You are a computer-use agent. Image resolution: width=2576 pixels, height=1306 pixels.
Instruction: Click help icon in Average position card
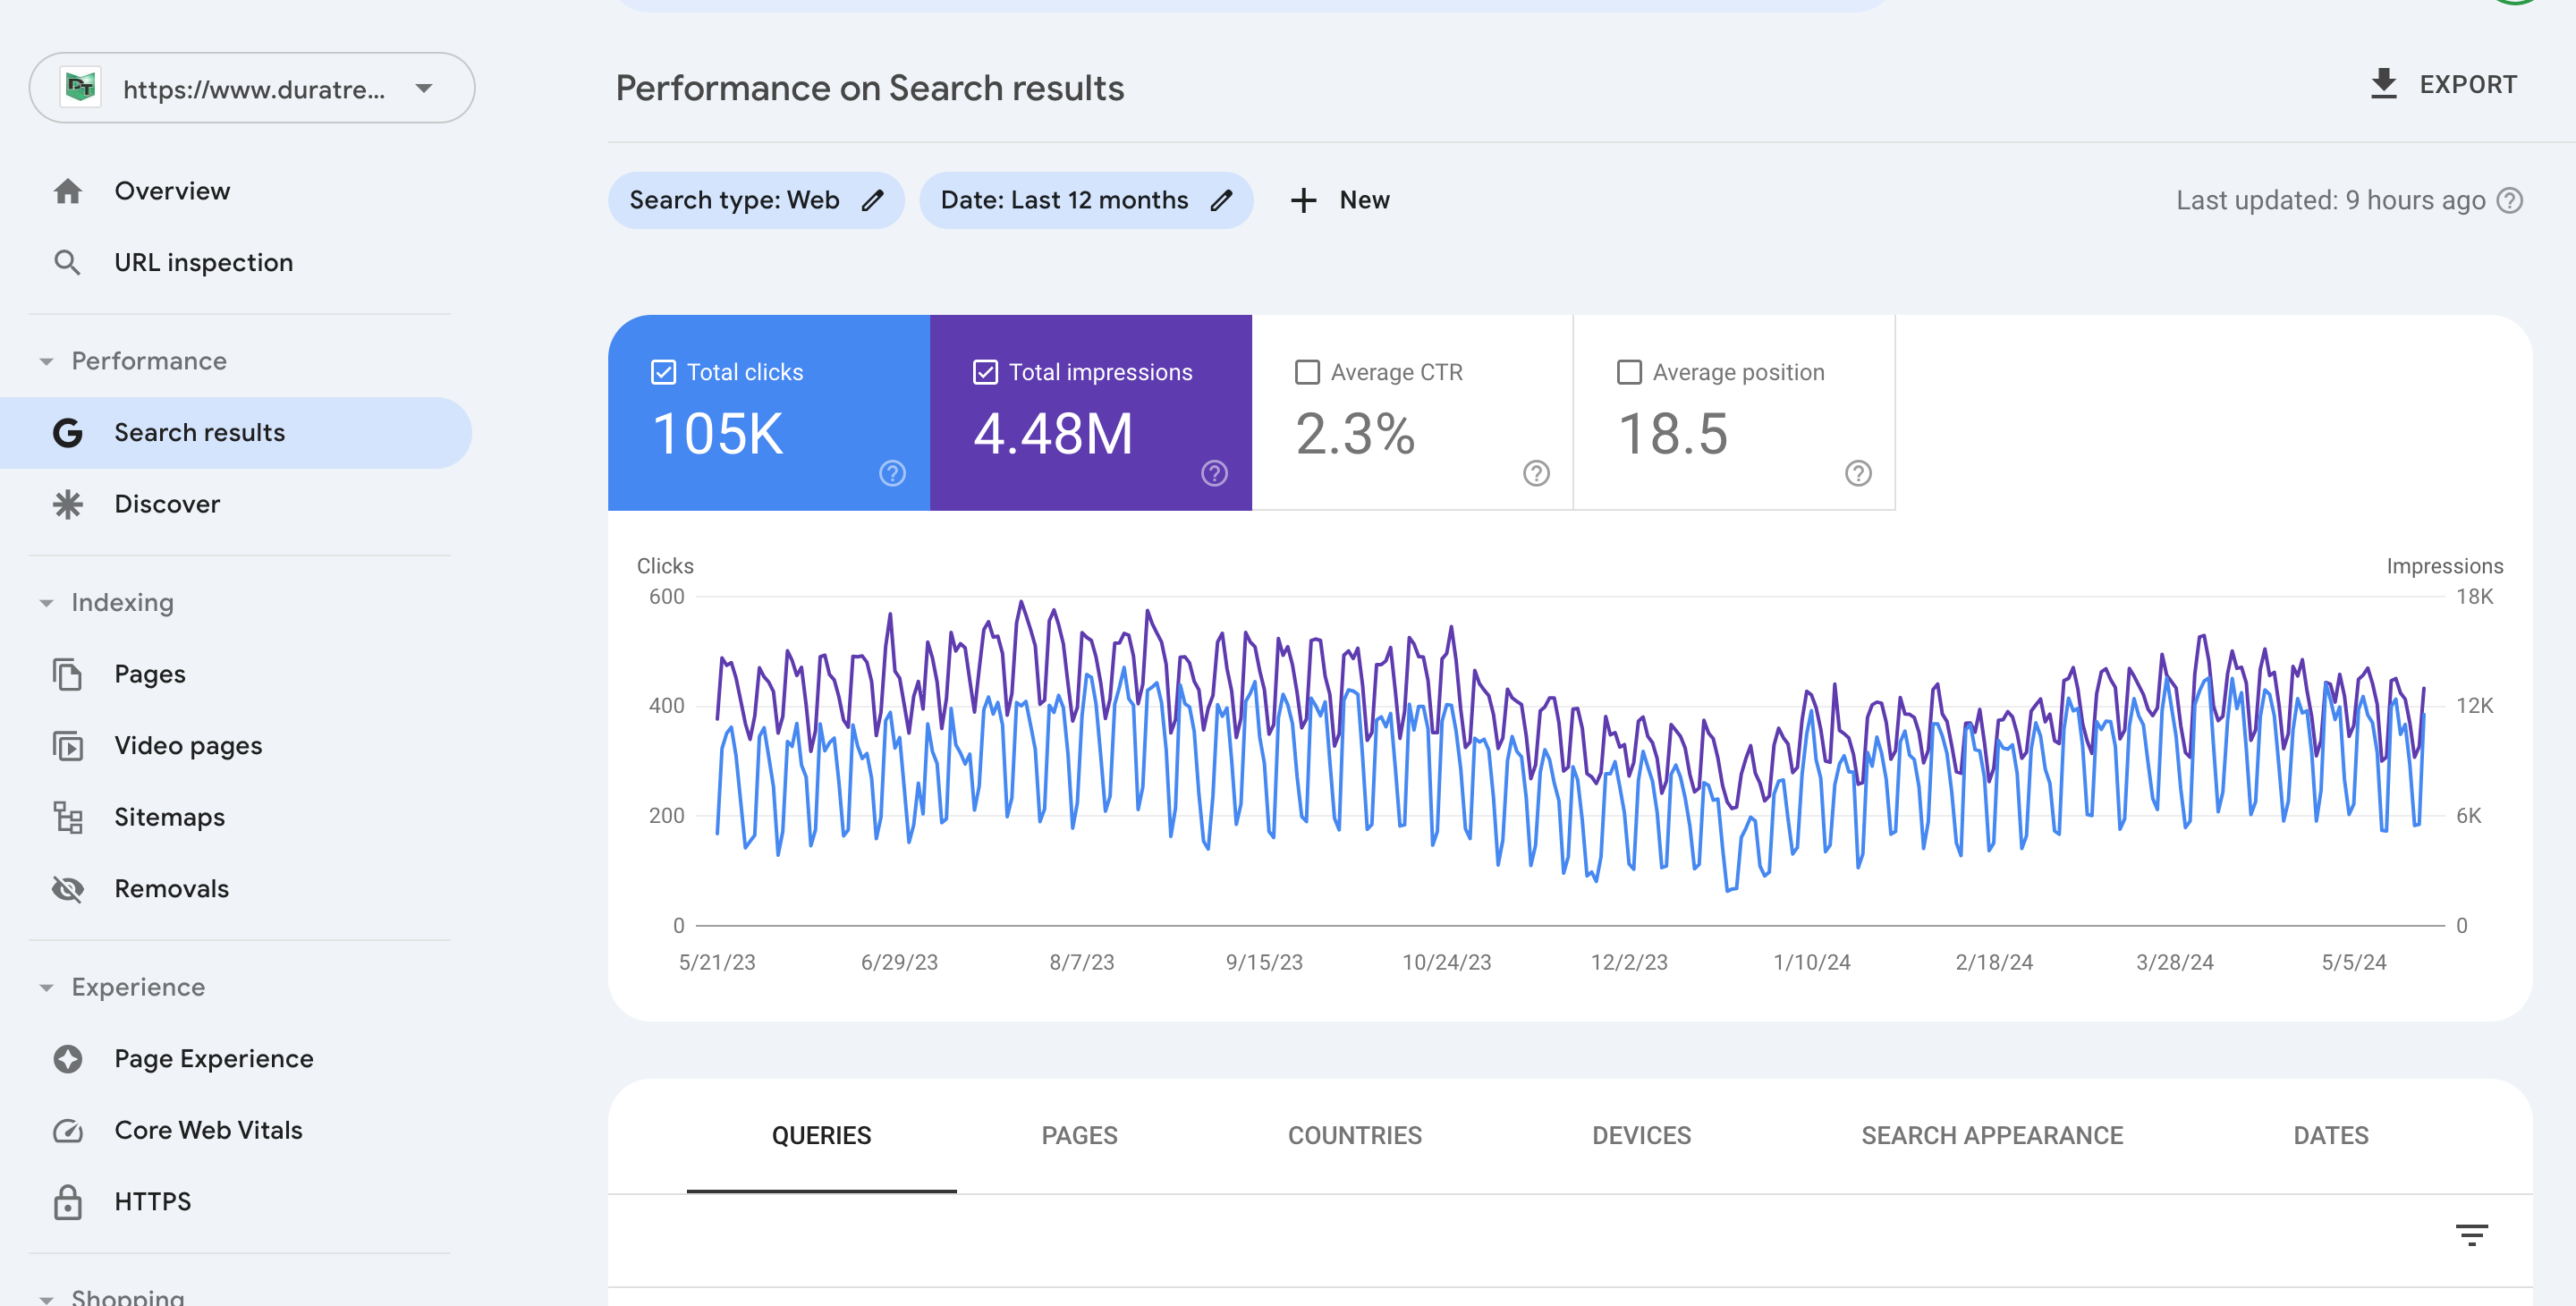(x=1857, y=473)
